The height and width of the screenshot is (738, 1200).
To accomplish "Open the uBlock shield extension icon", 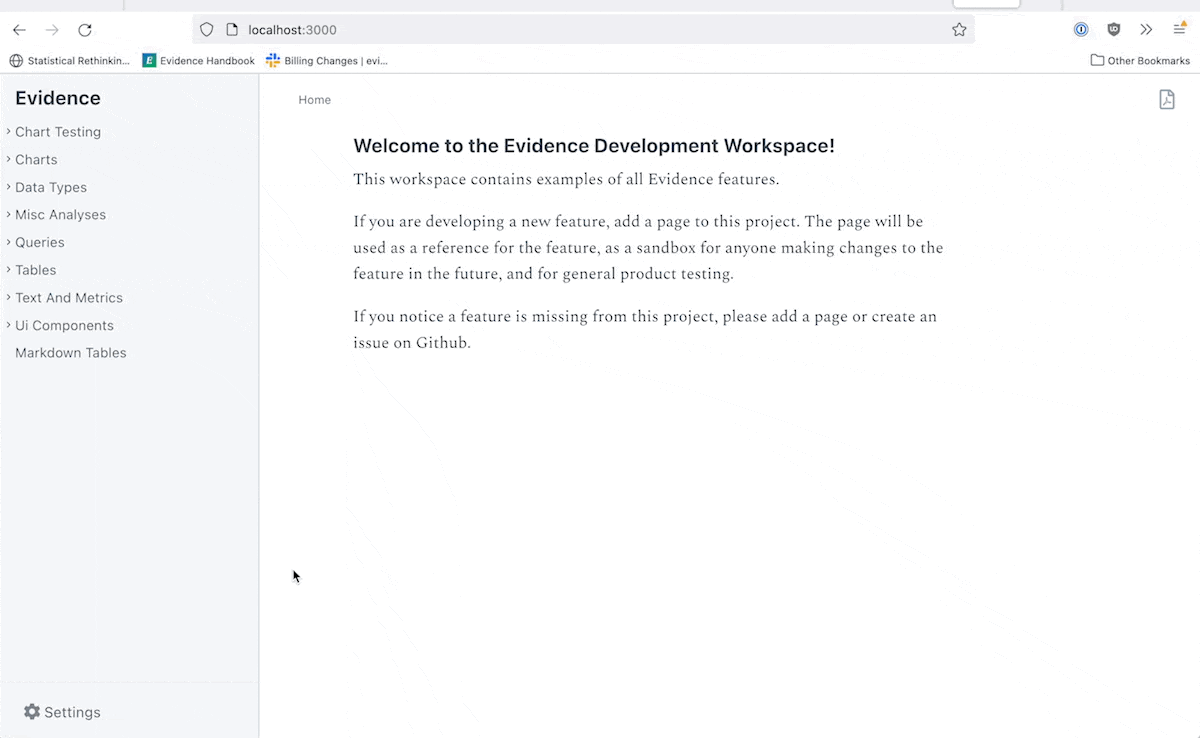I will pos(1114,30).
